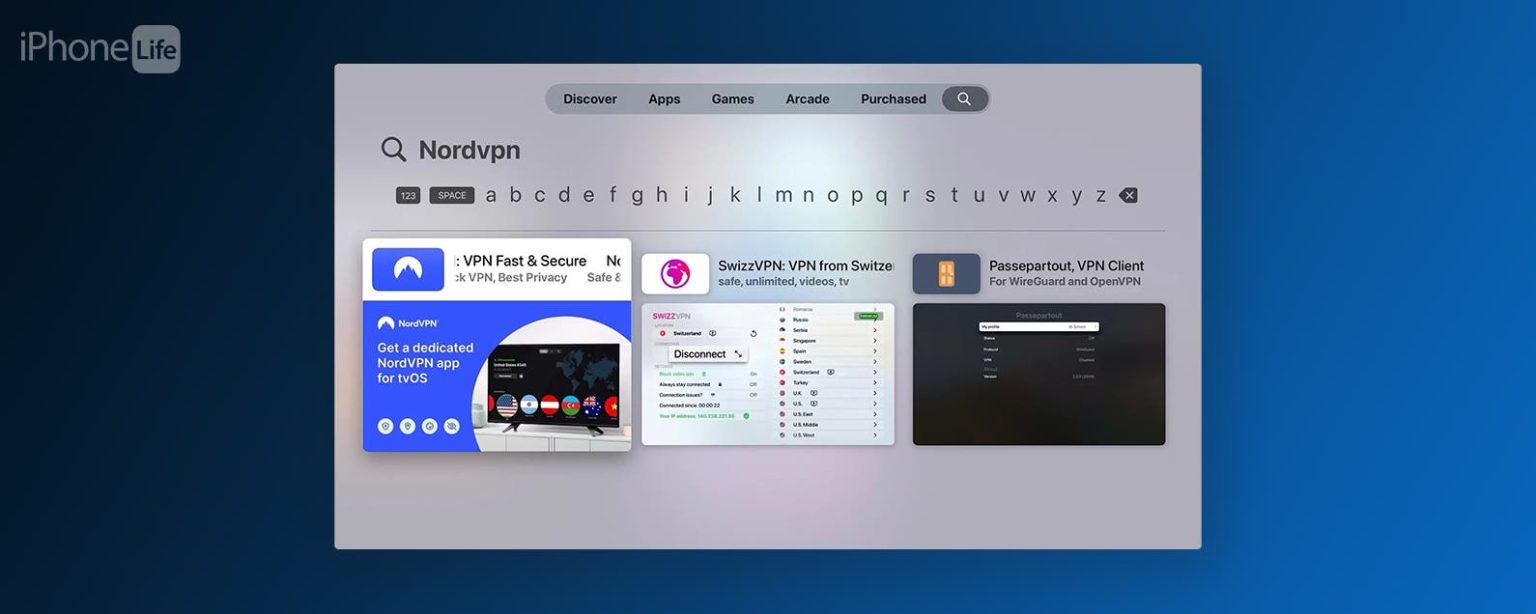Screen dimensions: 1536x614
Task: Select letter w on keyboard
Action: pyautogui.click(x=1027, y=196)
